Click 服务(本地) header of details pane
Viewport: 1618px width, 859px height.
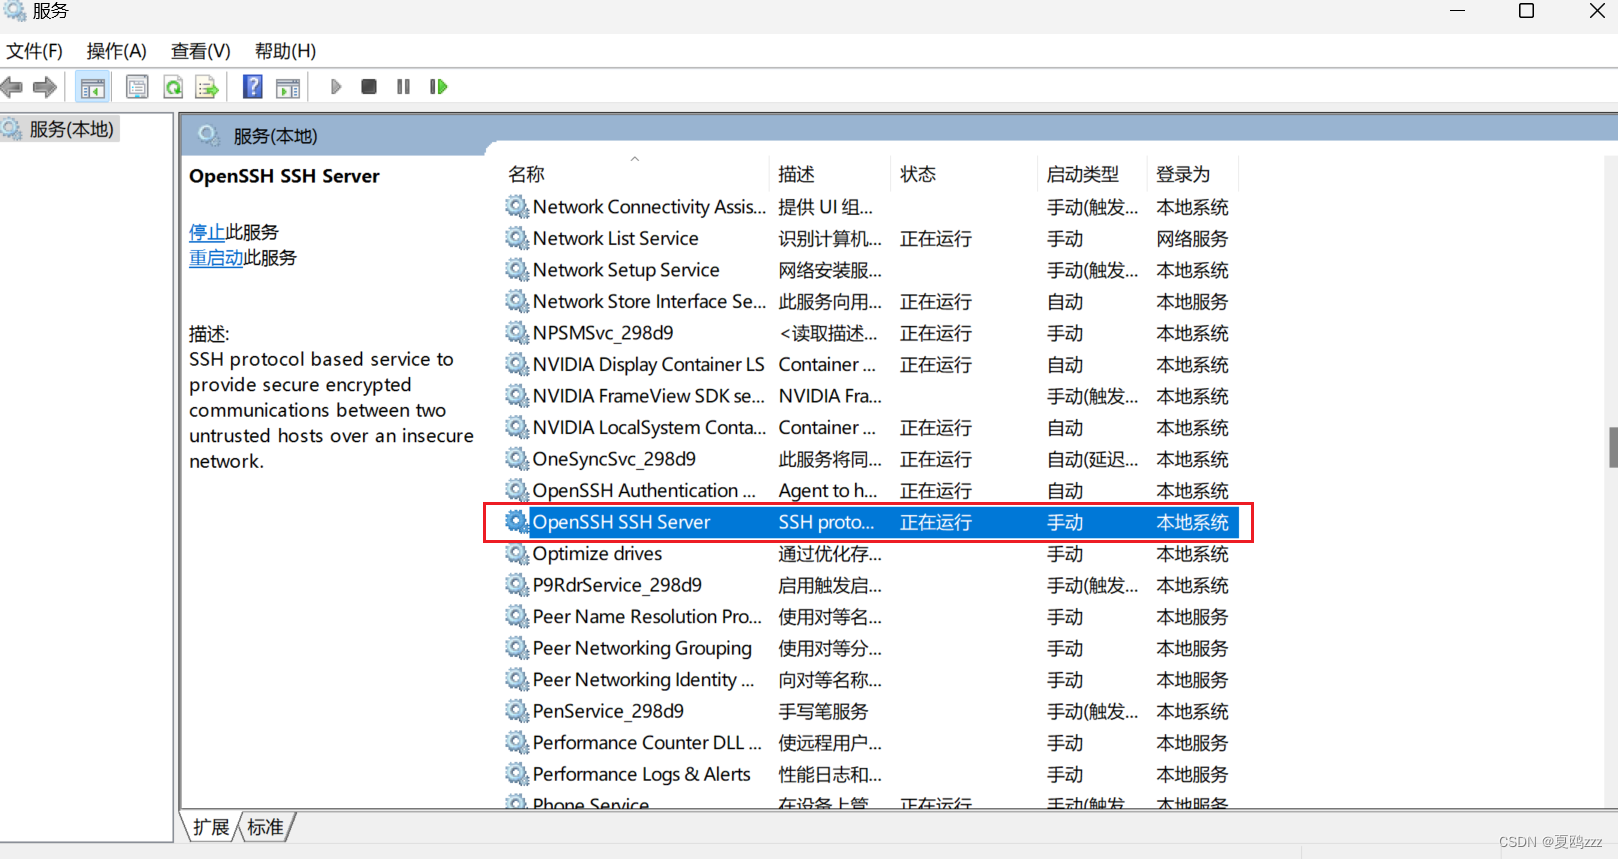275,136
